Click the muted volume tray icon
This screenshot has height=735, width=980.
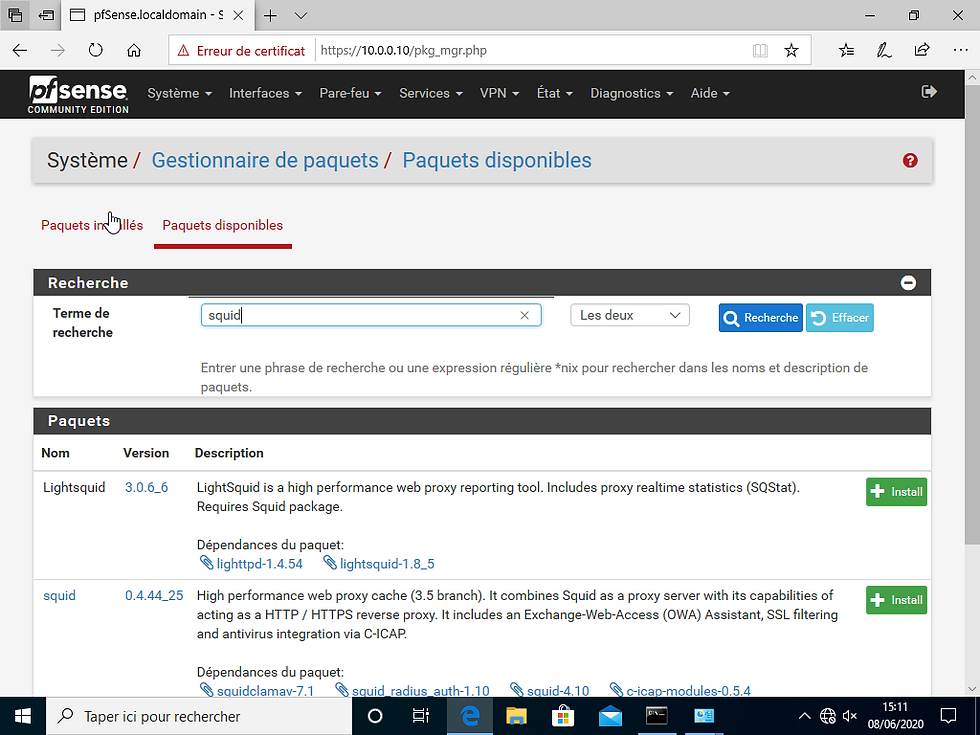850,716
